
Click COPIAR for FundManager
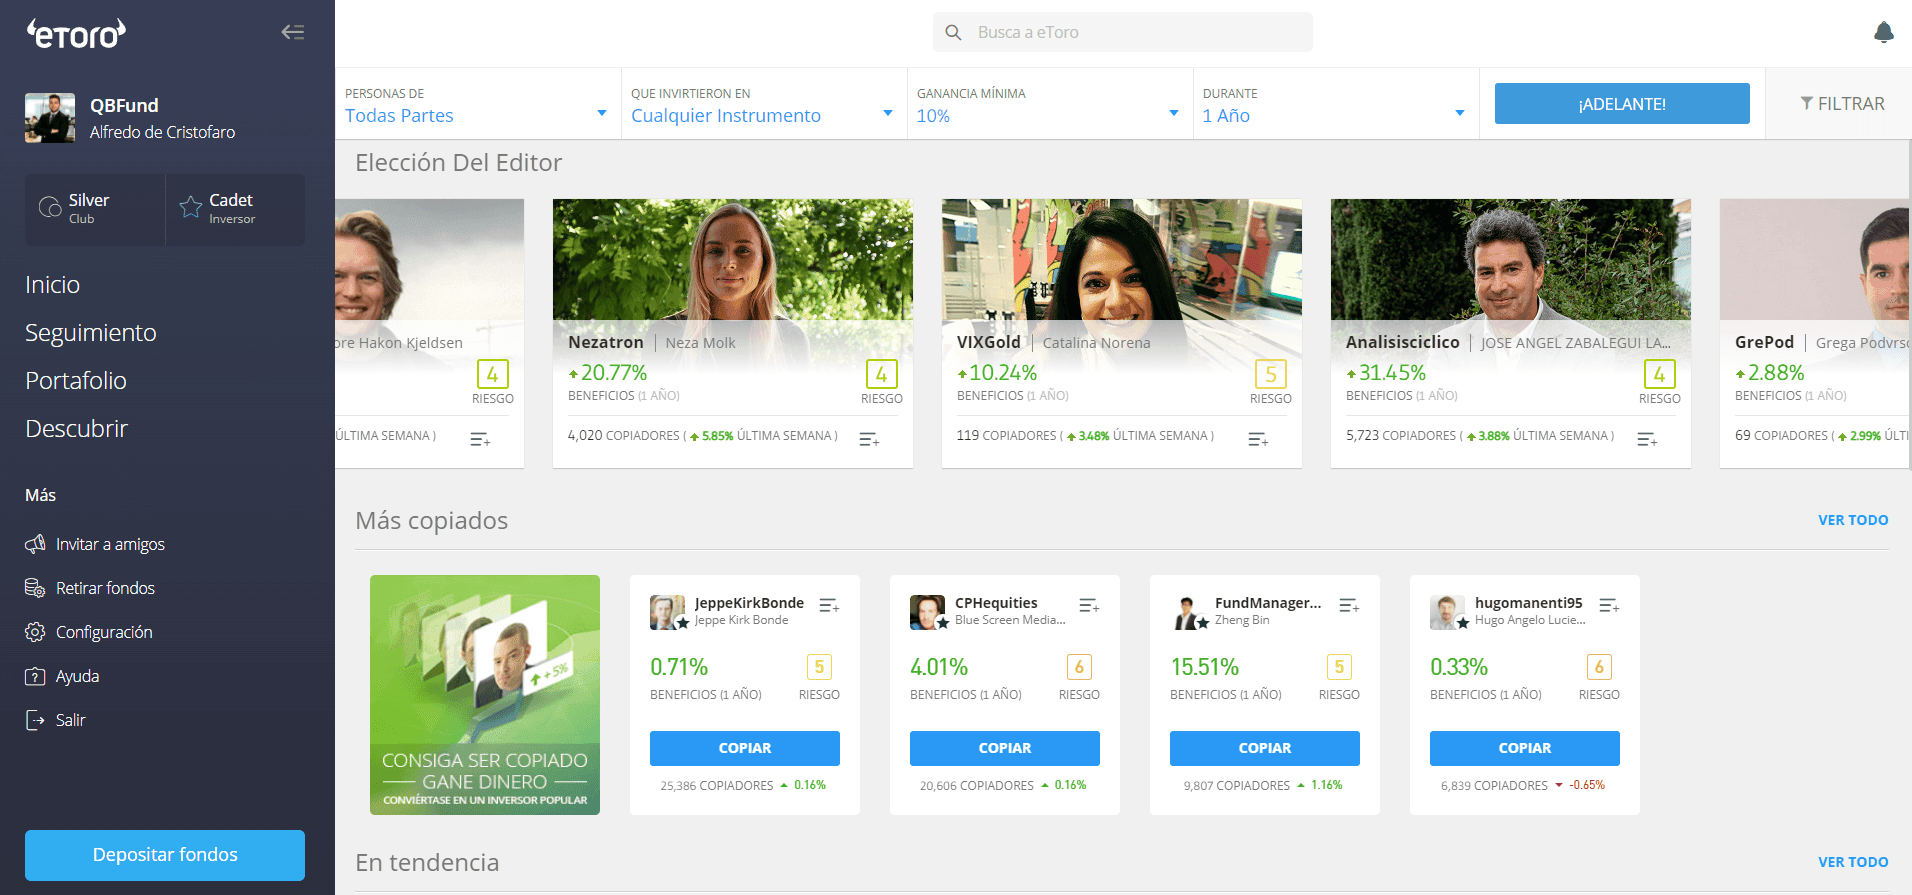(1265, 748)
